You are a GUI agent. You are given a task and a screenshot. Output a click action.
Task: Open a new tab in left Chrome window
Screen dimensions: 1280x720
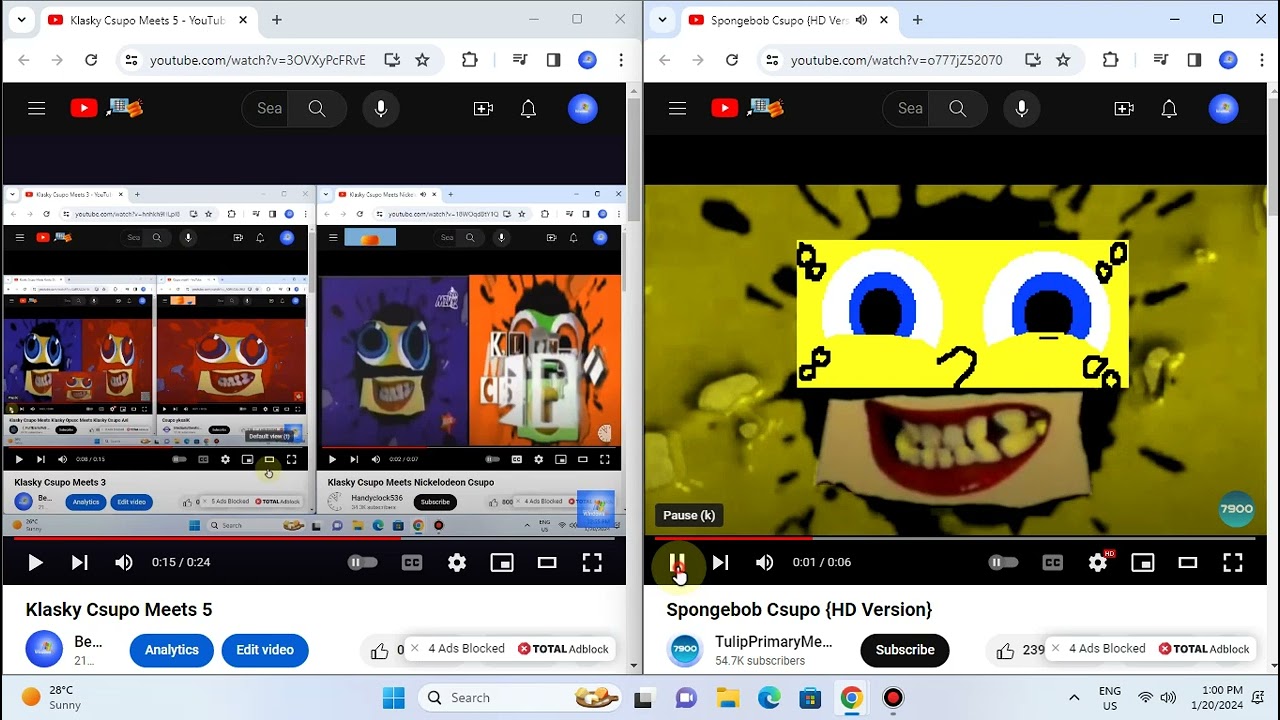[x=277, y=20]
